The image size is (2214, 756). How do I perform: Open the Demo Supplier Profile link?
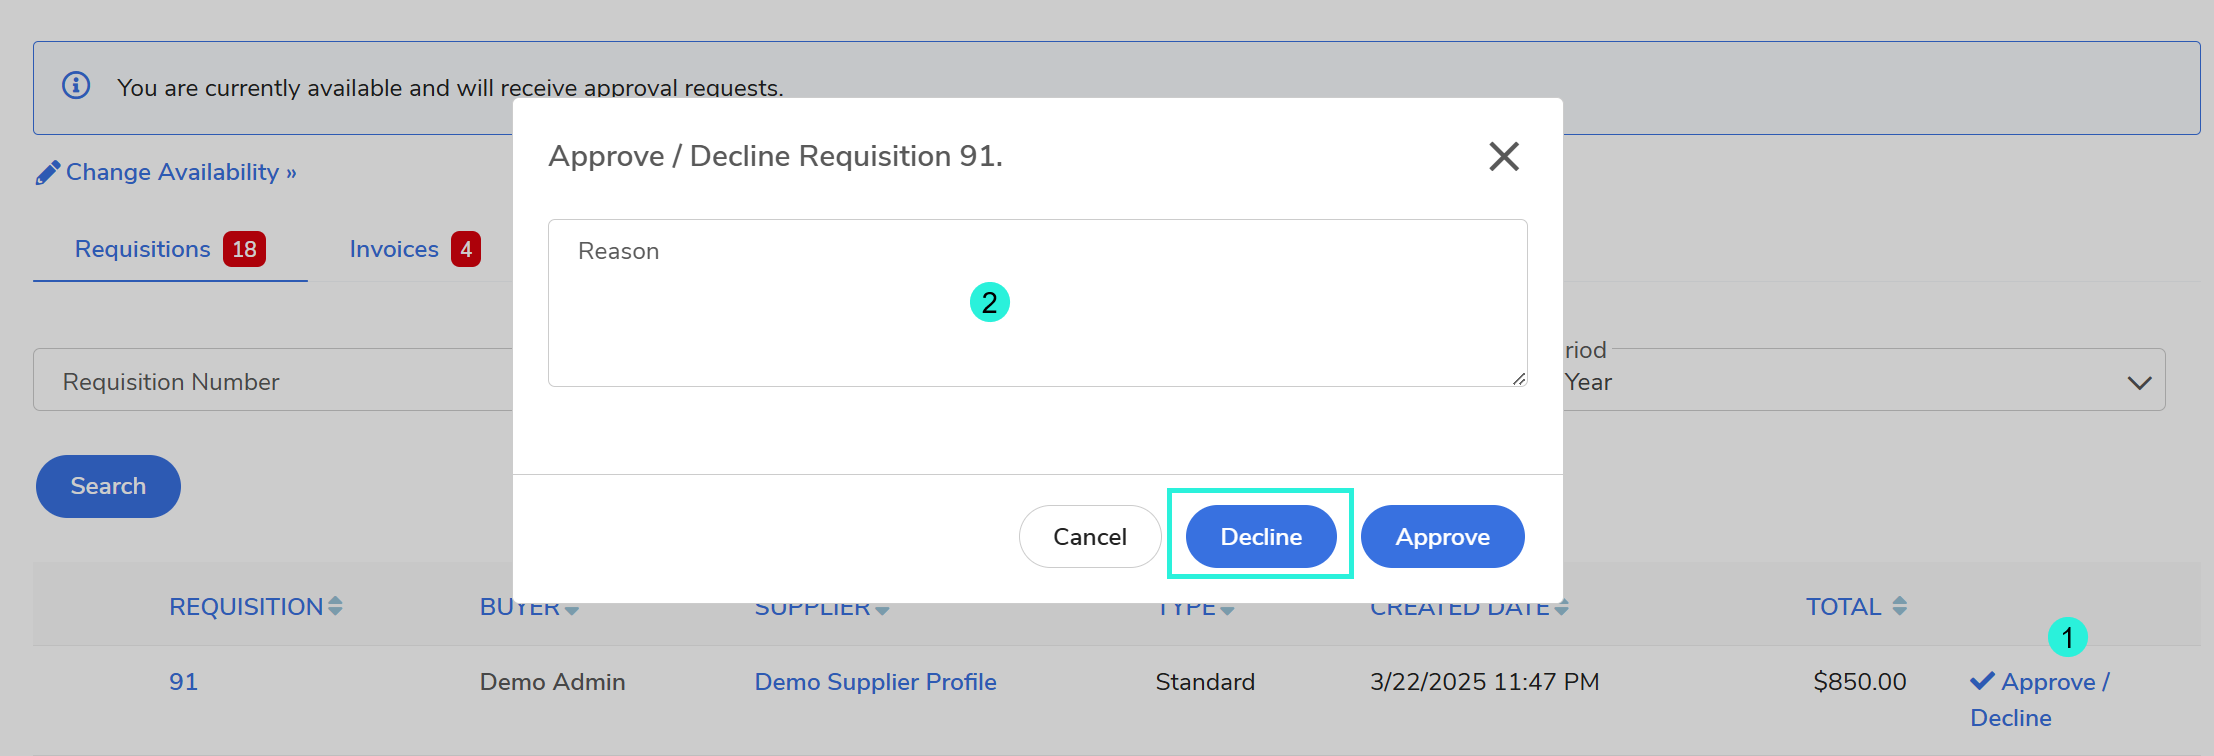[875, 682]
